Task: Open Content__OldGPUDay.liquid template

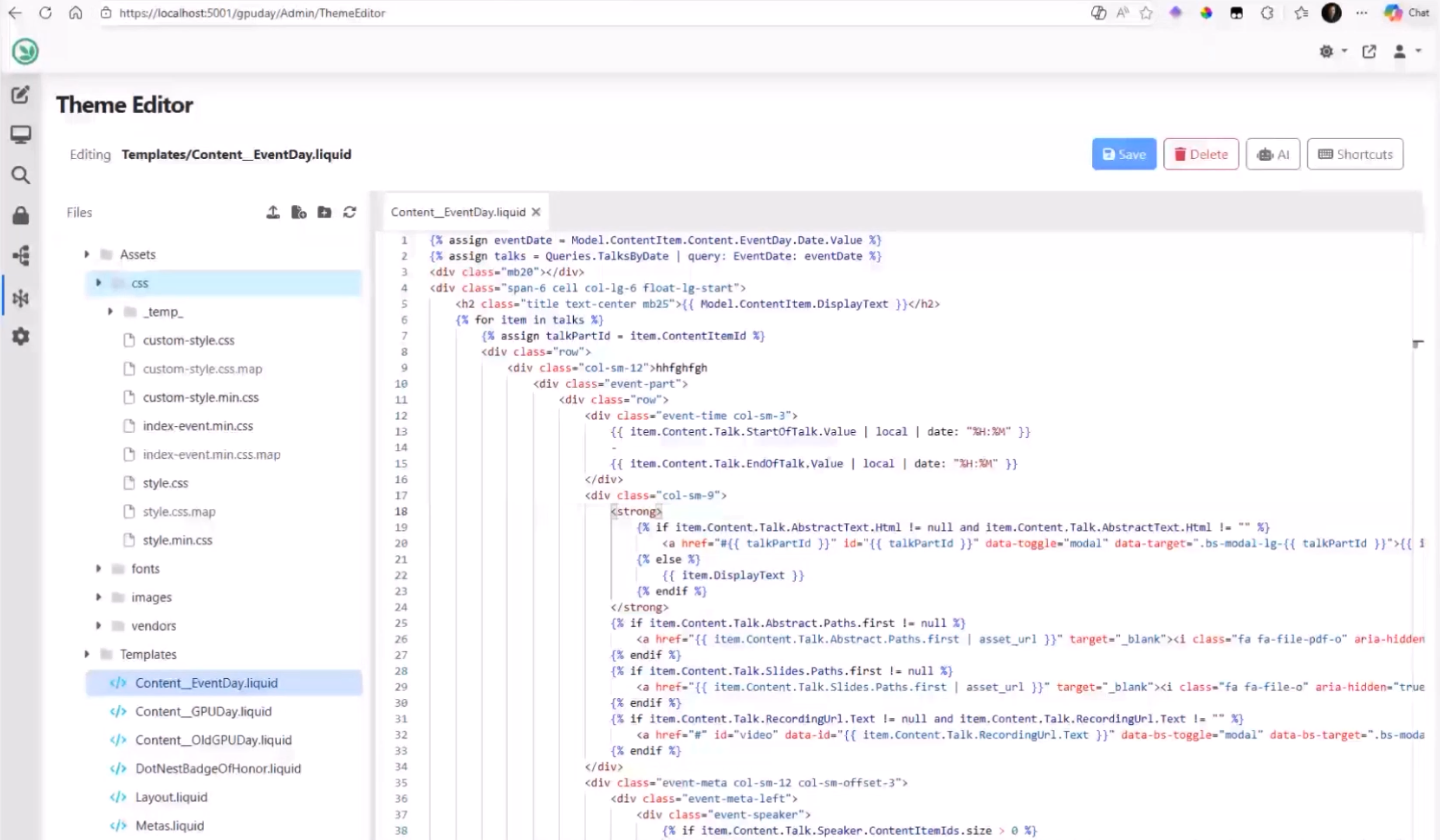Action: 214,740
